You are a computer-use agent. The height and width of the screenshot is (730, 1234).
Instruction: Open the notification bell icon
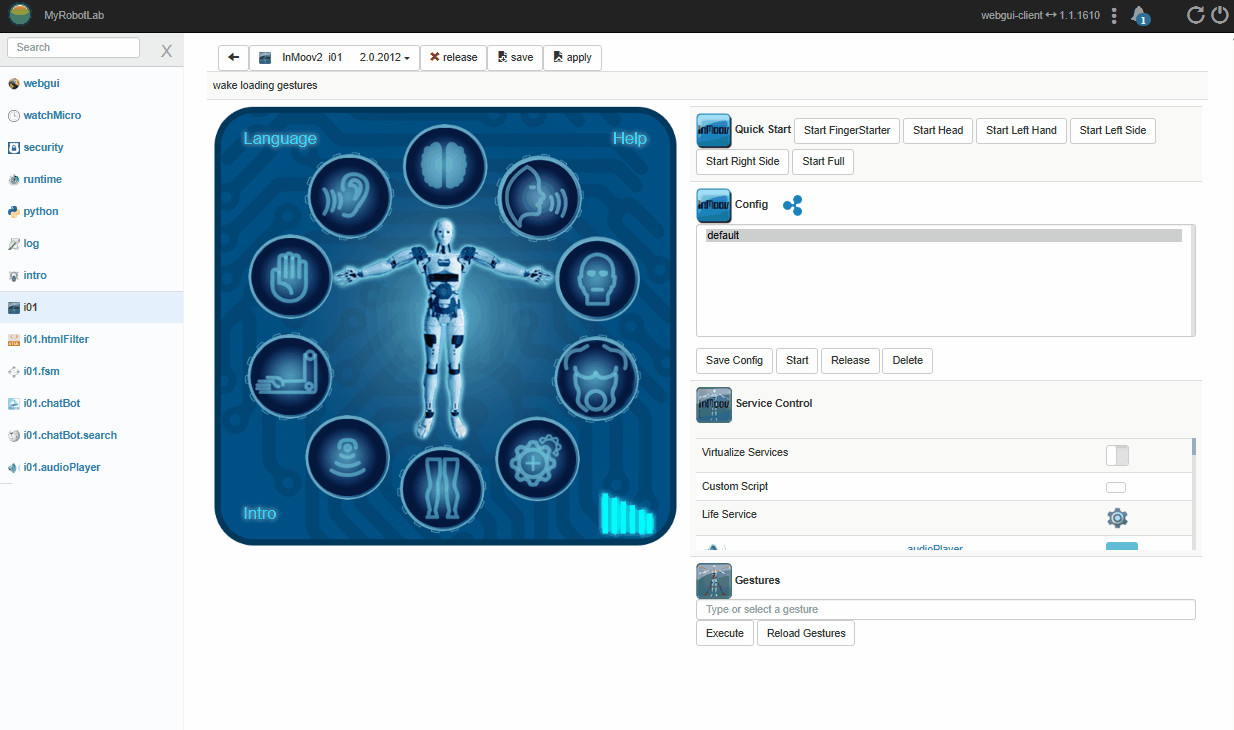[x=1139, y=15]
